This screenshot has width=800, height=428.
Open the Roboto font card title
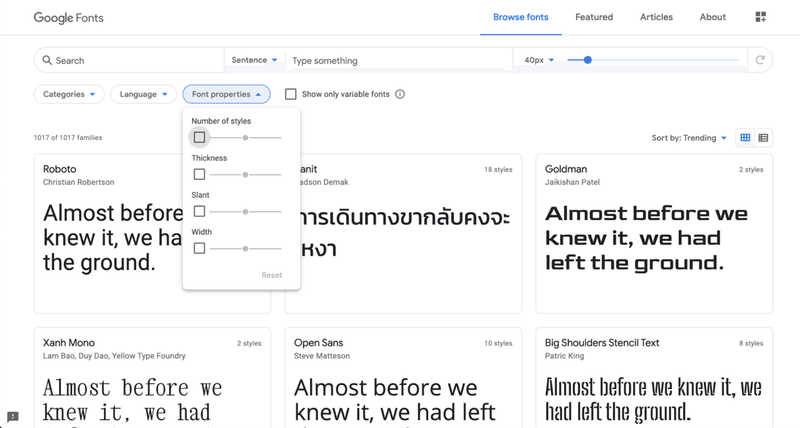[x=60, y=169]
